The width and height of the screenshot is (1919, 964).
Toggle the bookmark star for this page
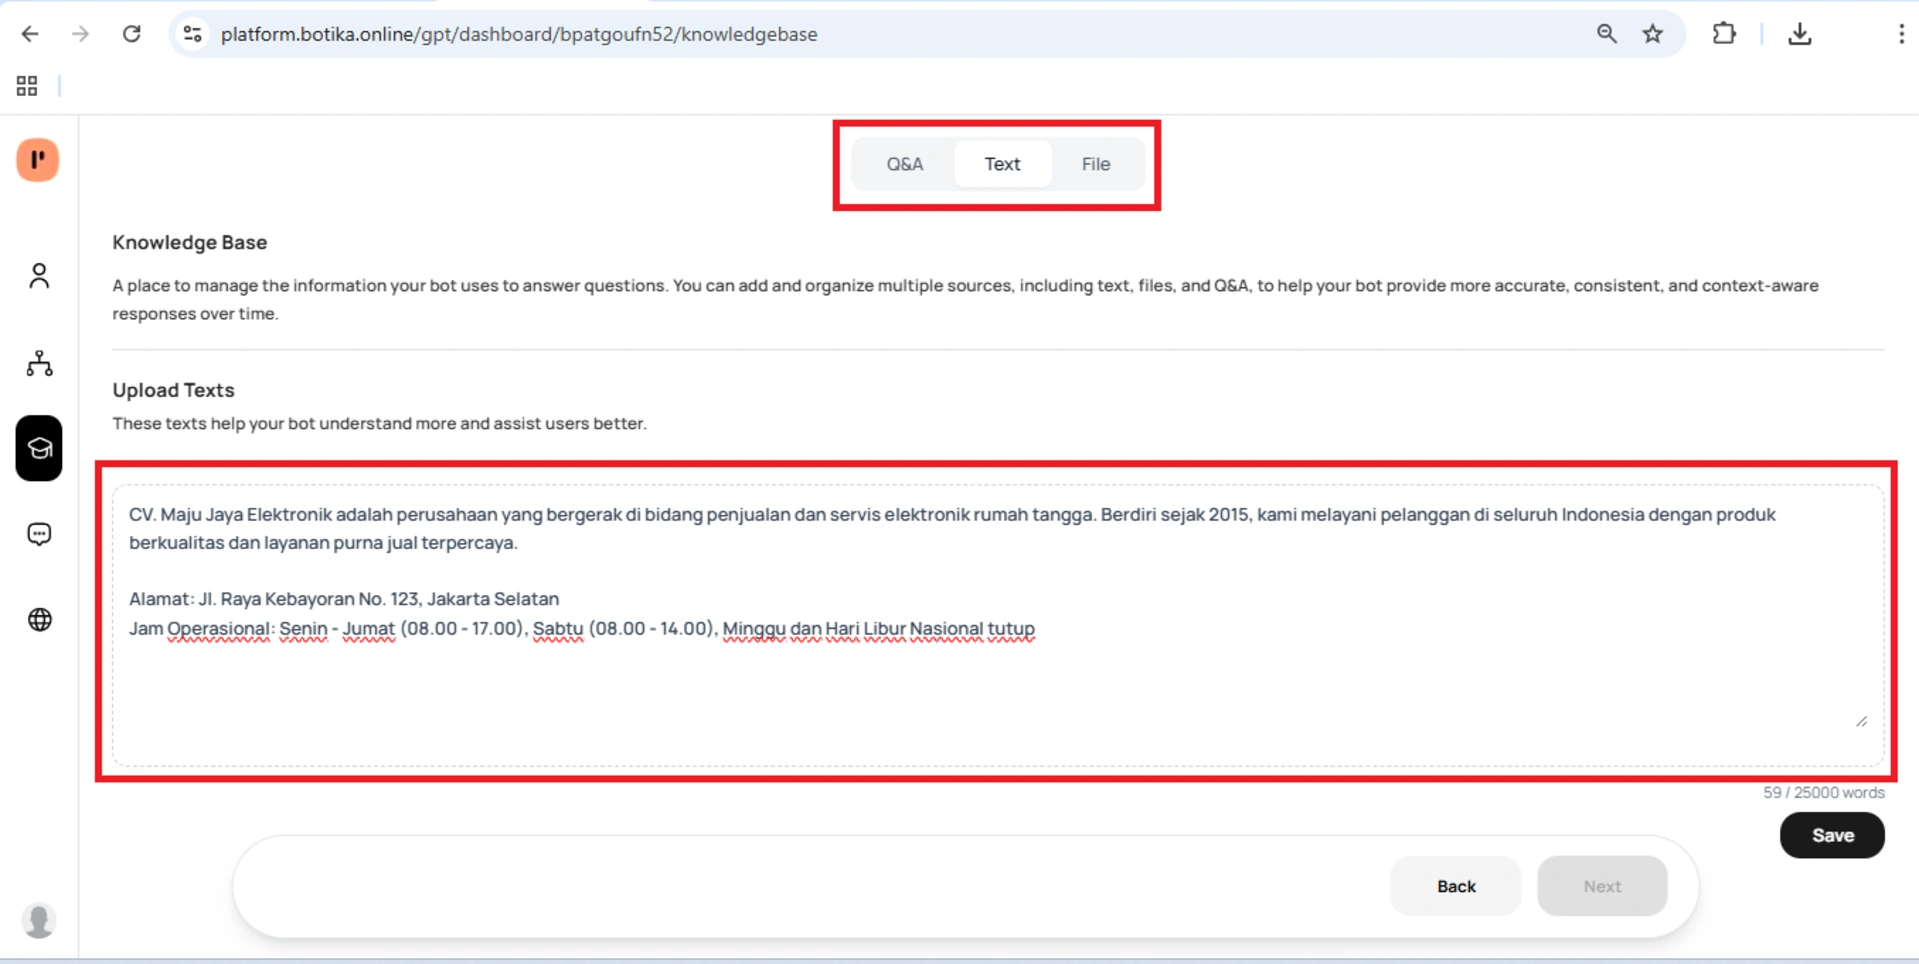(1653, 33)
